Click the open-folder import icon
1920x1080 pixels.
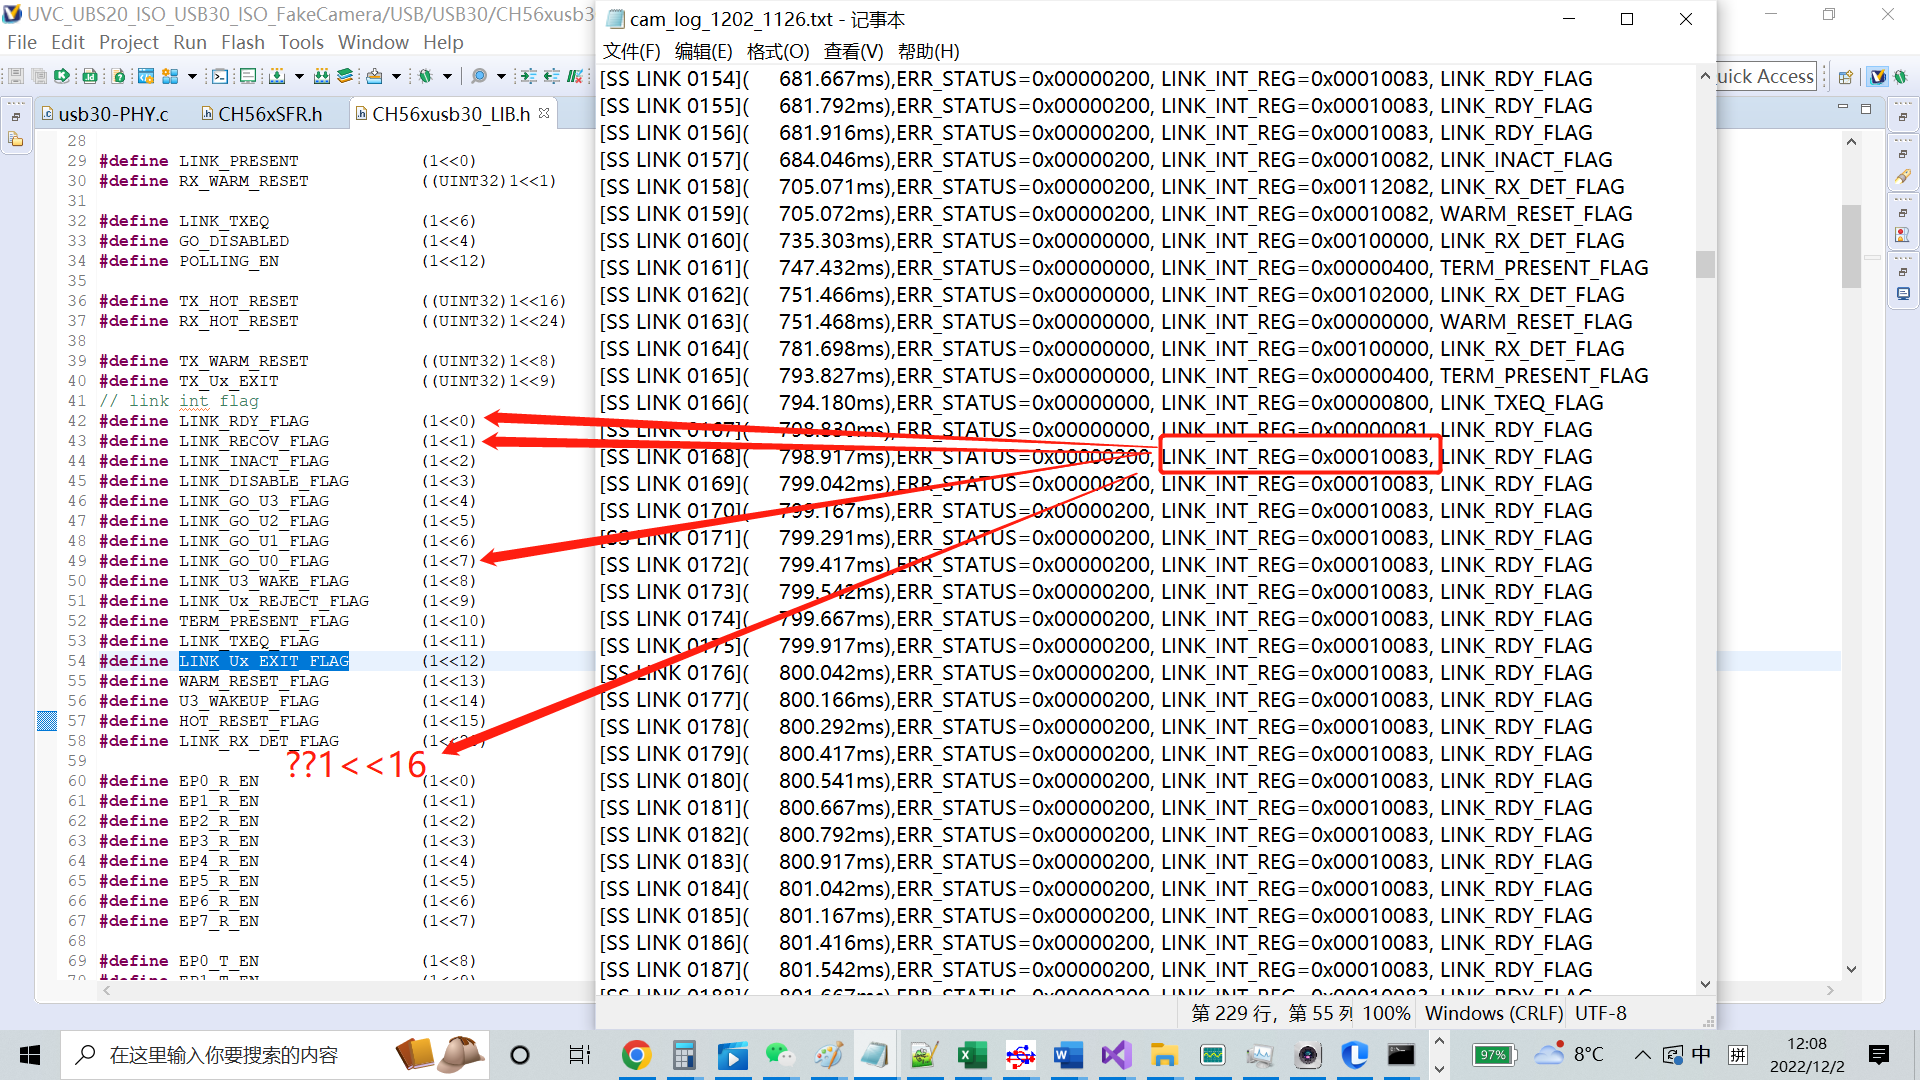375,76
